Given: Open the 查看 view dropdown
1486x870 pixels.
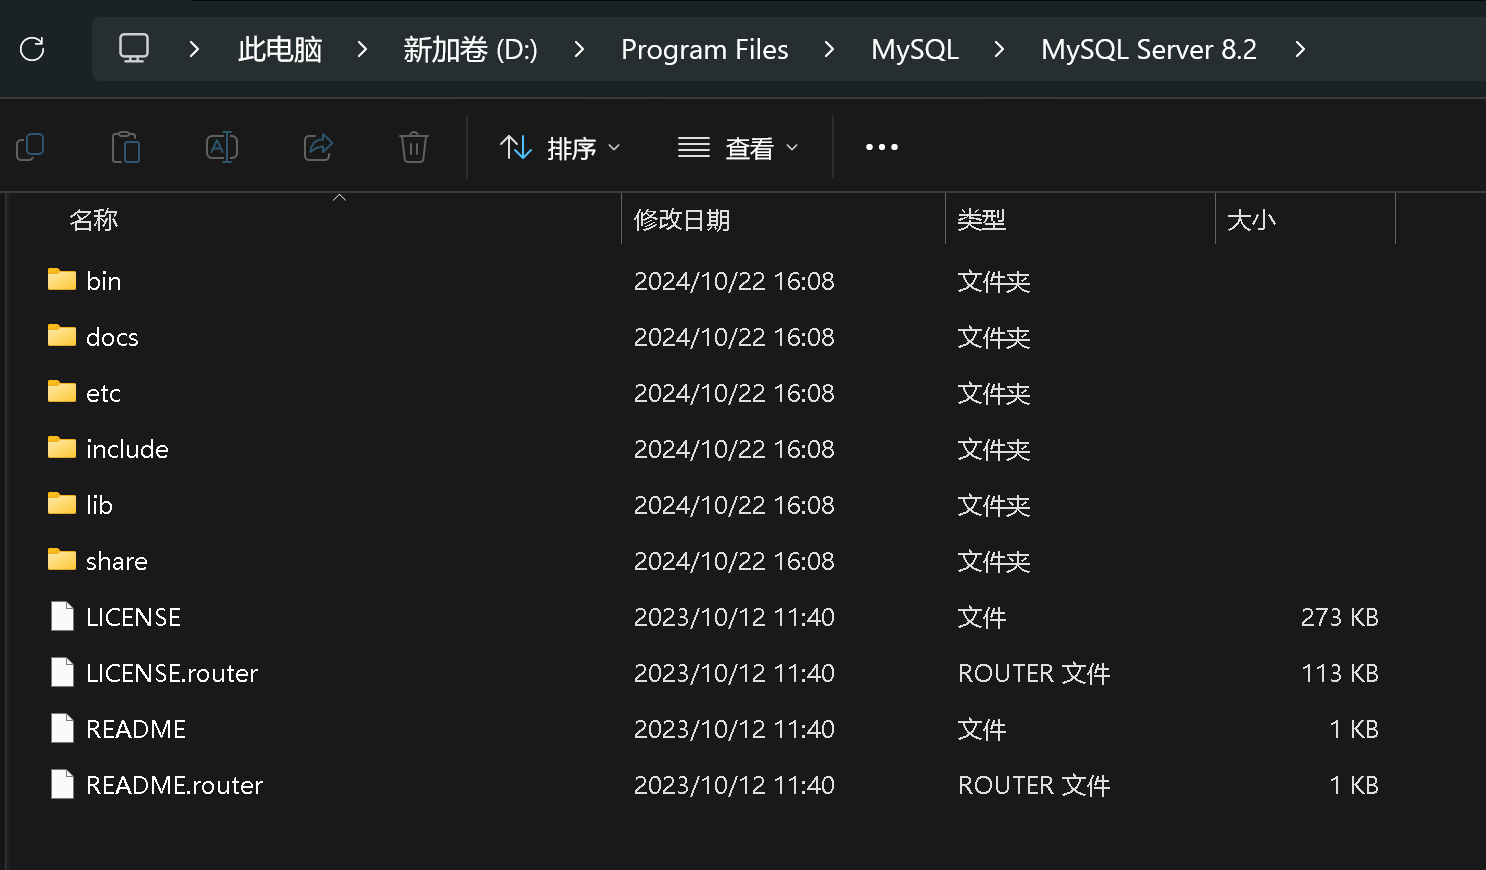Looking at the screenshot, I should point(738,148).
